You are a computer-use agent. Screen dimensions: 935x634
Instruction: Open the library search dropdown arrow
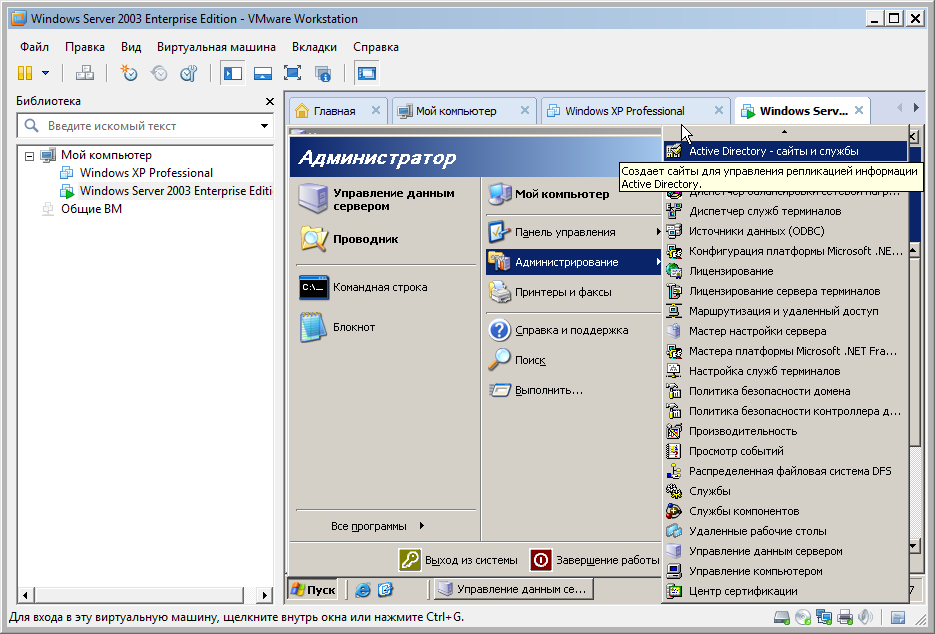click(x=264, y=126)
